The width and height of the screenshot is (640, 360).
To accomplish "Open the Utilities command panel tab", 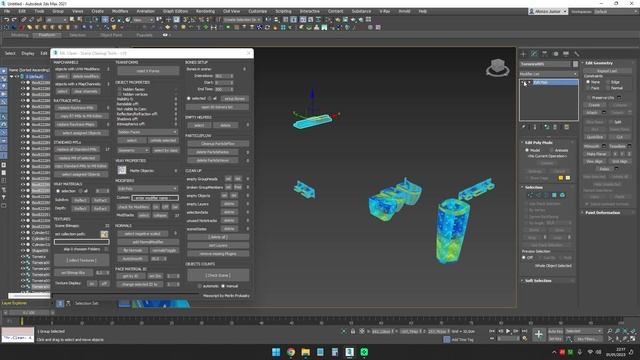I will 576,54.
